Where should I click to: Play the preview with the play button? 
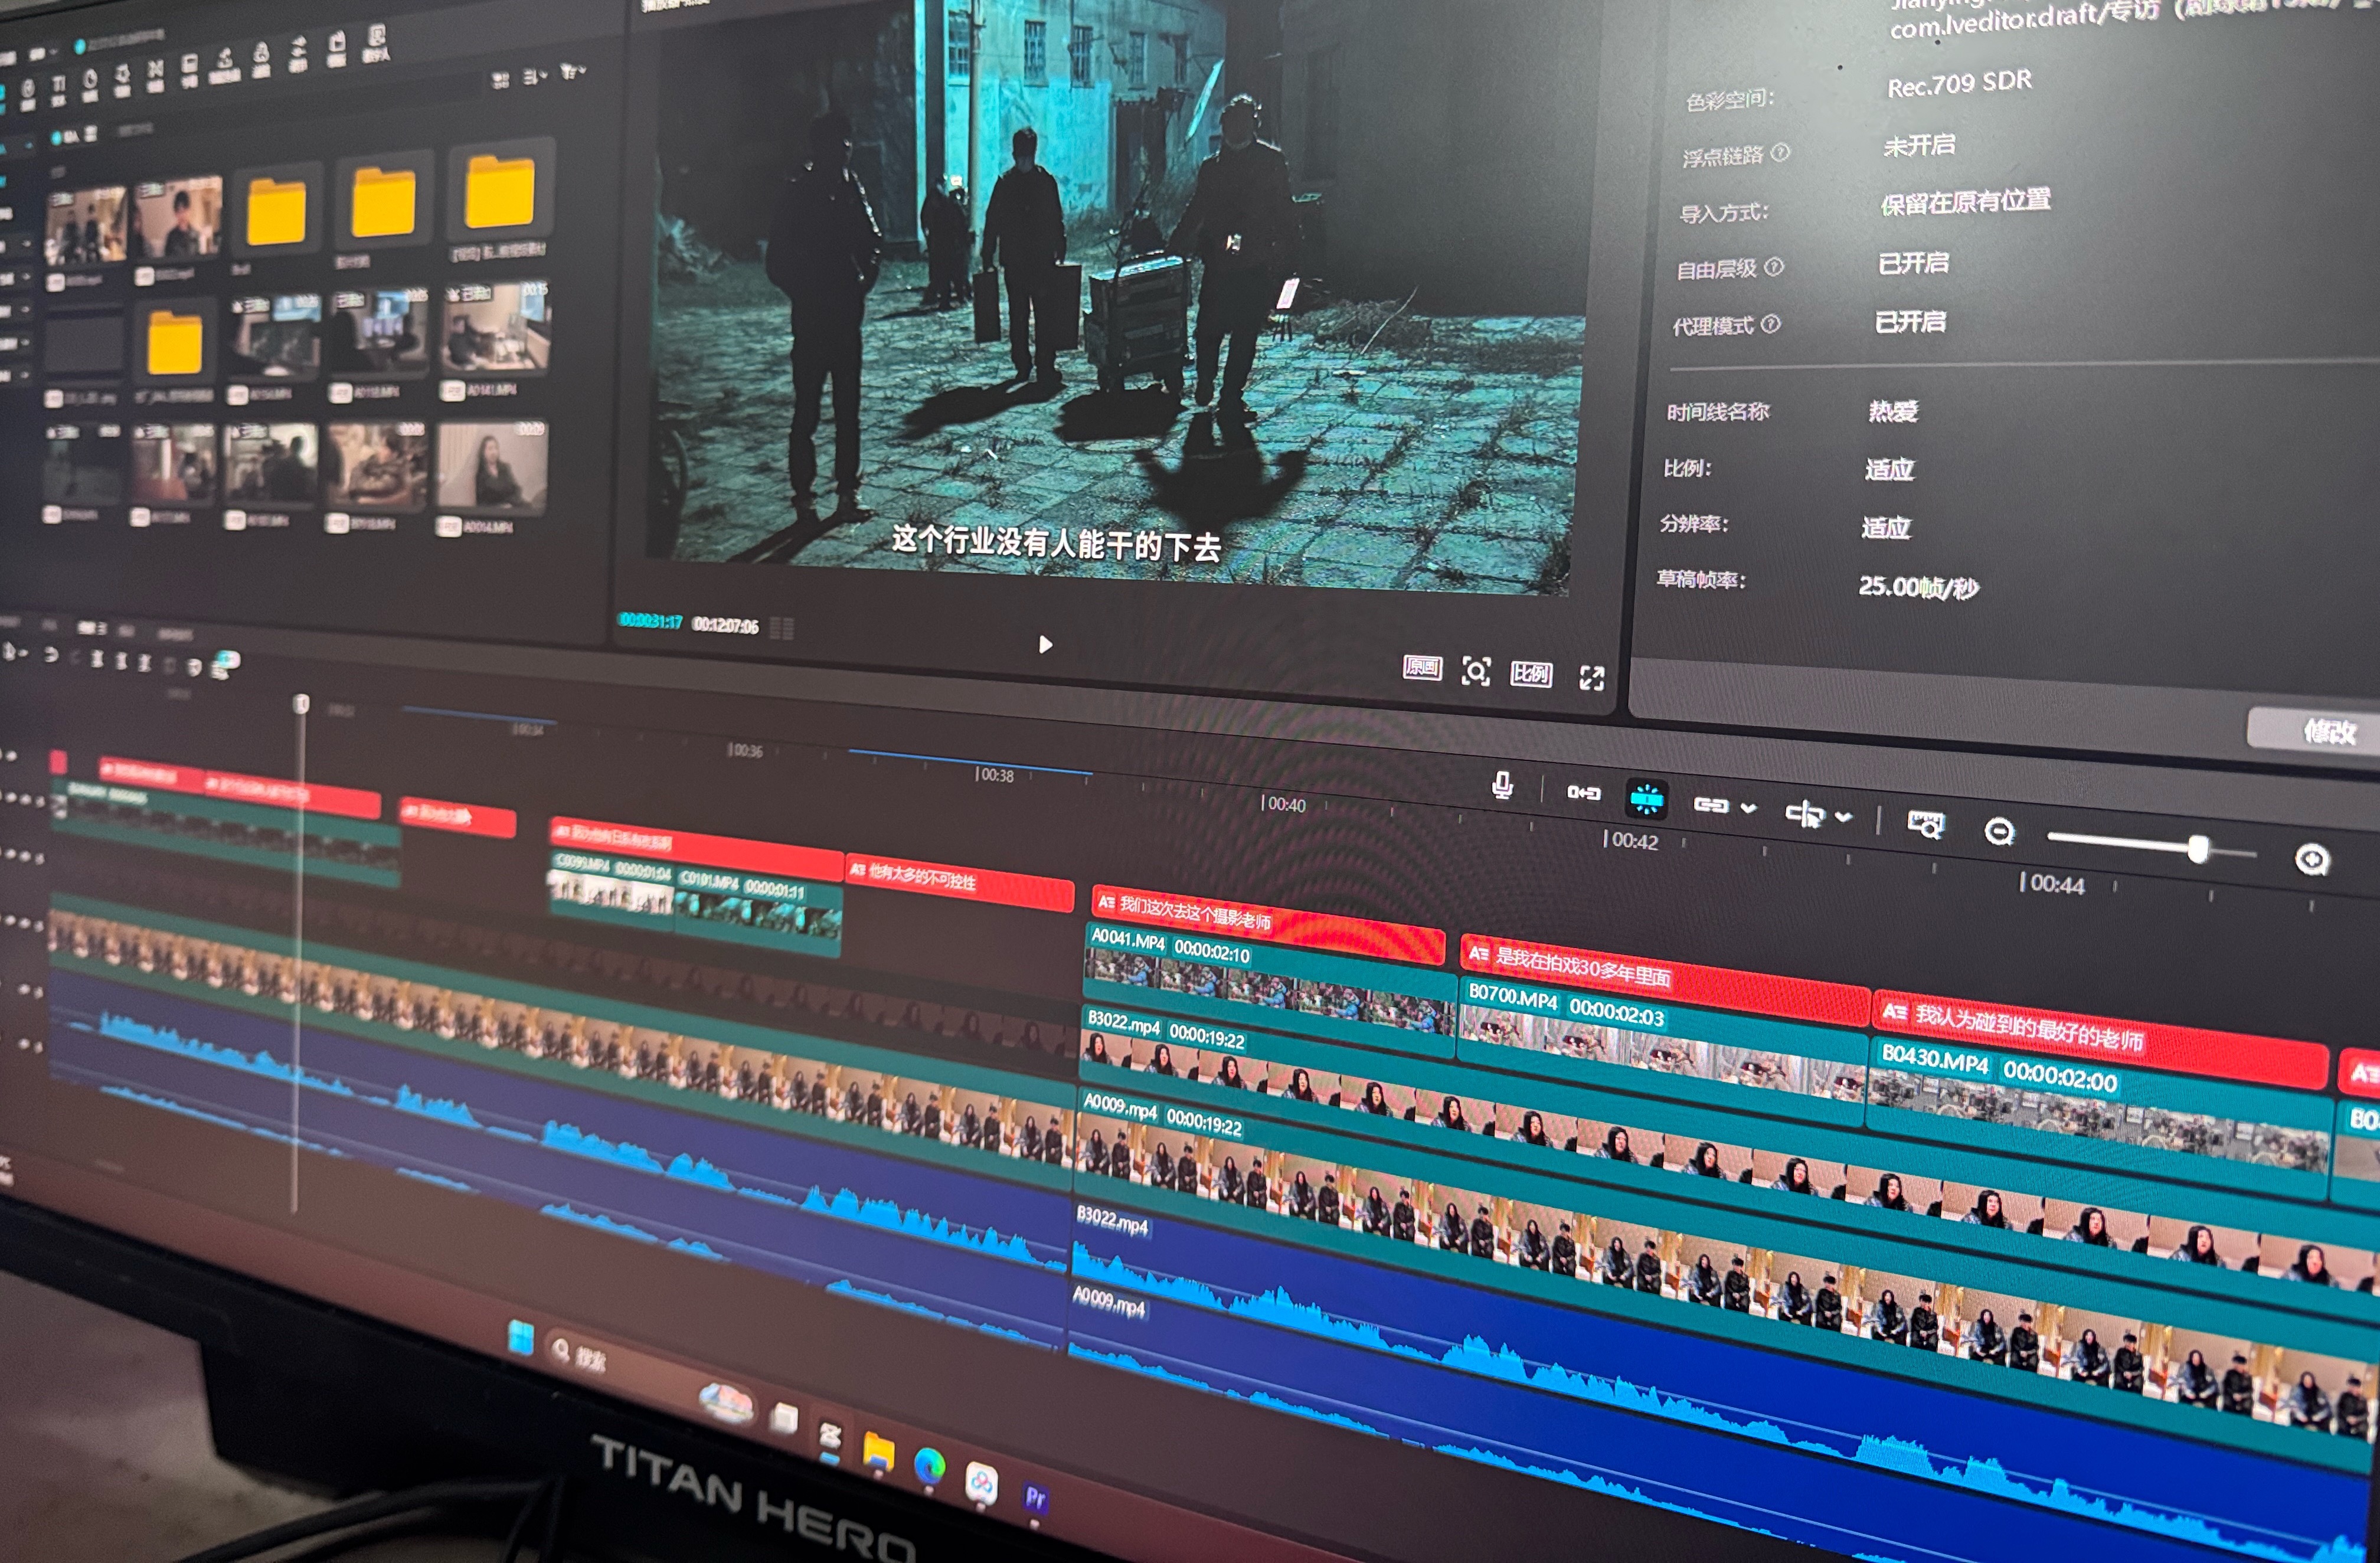tap(1045, 645)
